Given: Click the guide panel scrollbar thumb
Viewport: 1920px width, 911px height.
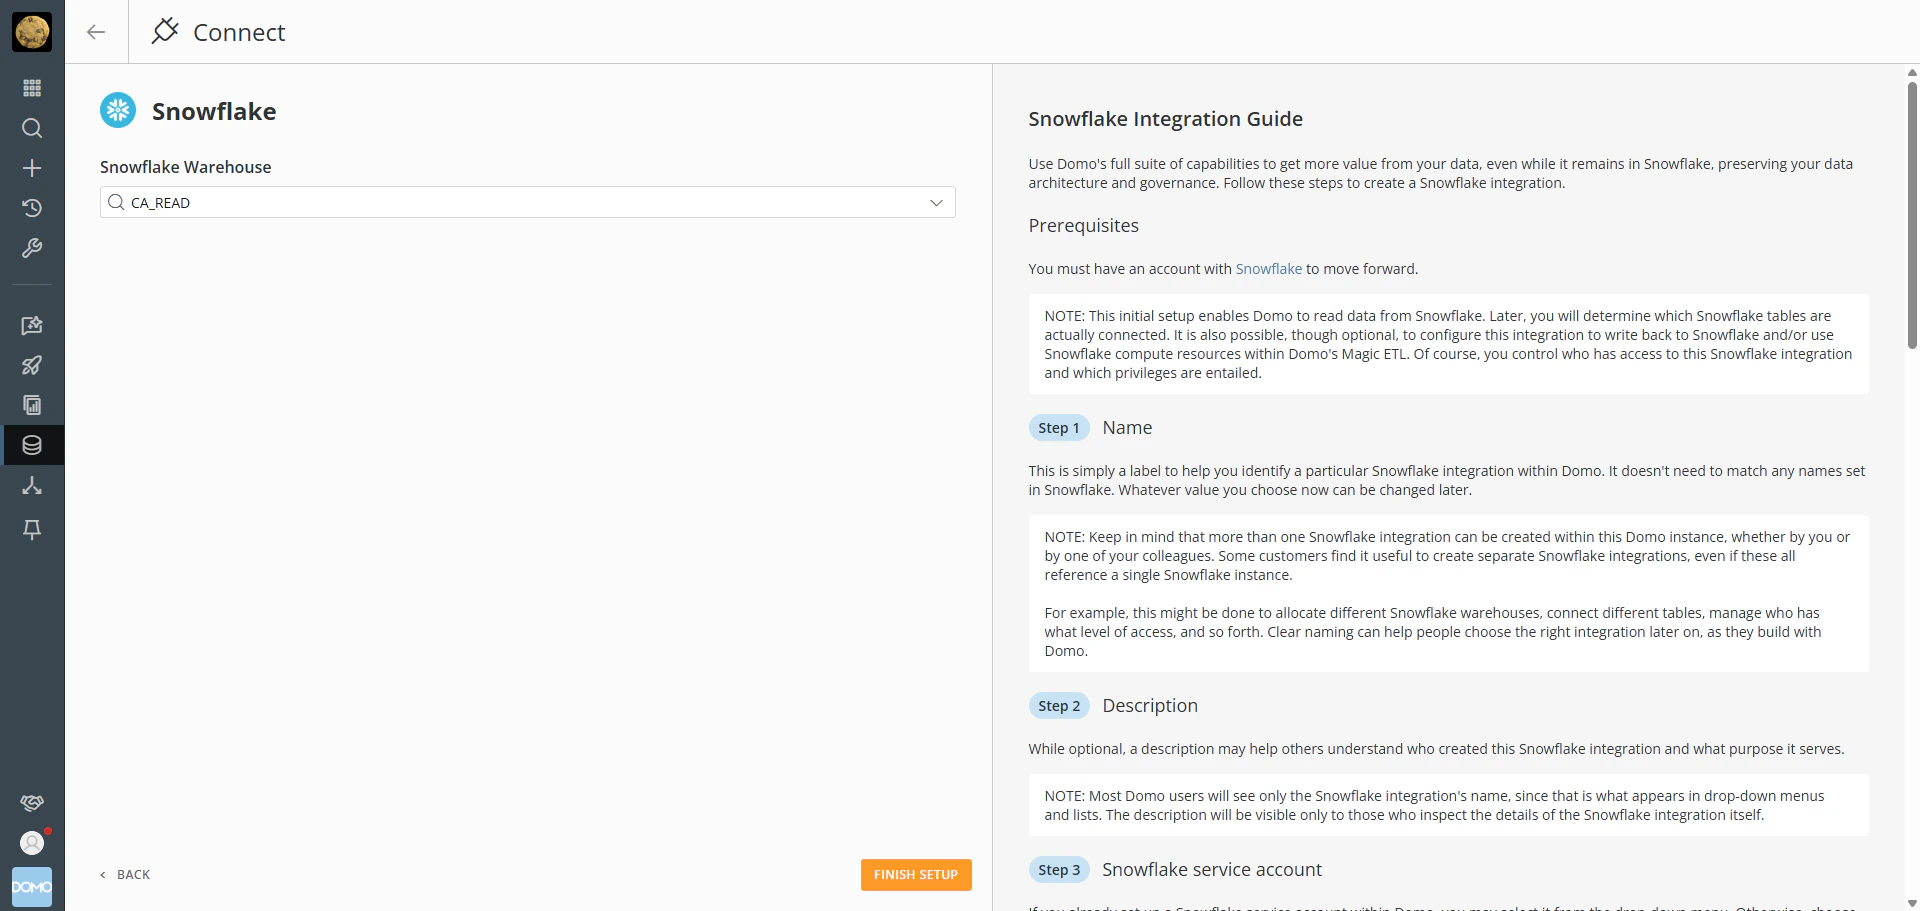Looking at the screenshot, I should click(x=1912, y=215).
